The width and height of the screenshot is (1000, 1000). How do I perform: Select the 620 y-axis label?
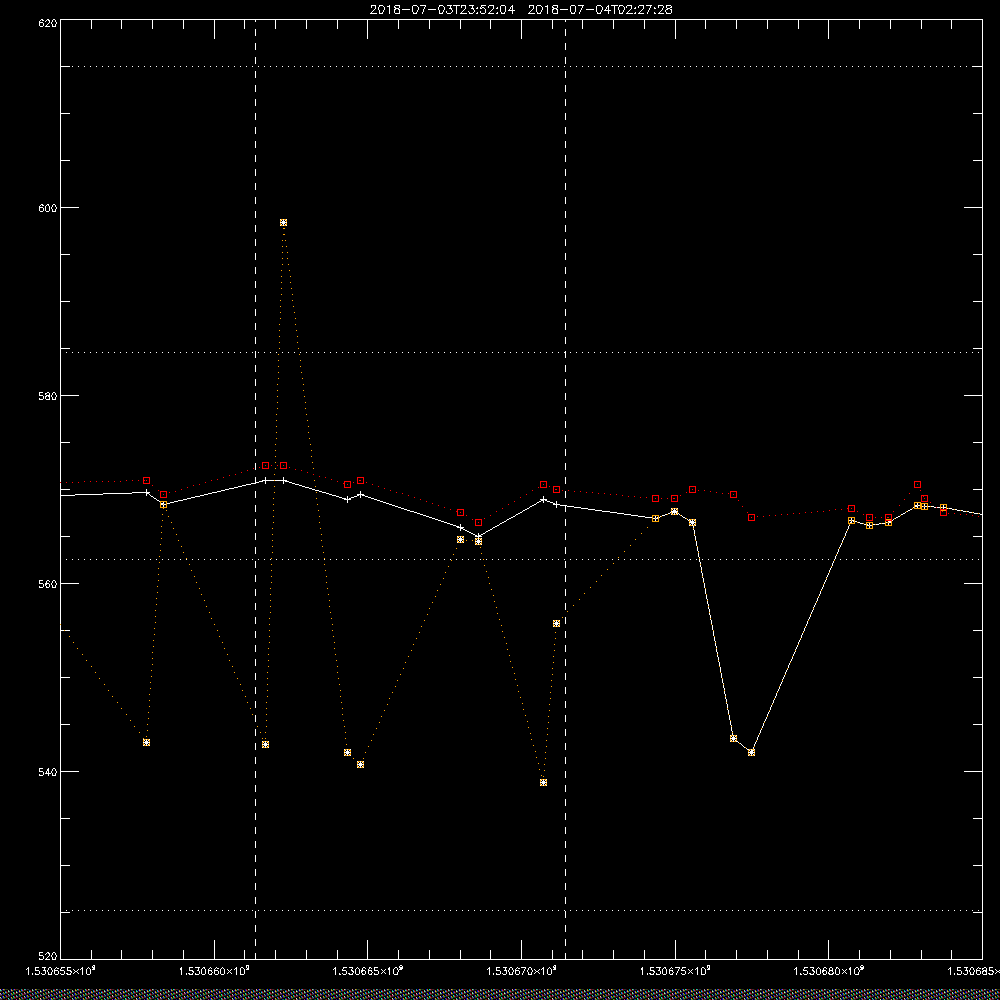pos(48,22)
